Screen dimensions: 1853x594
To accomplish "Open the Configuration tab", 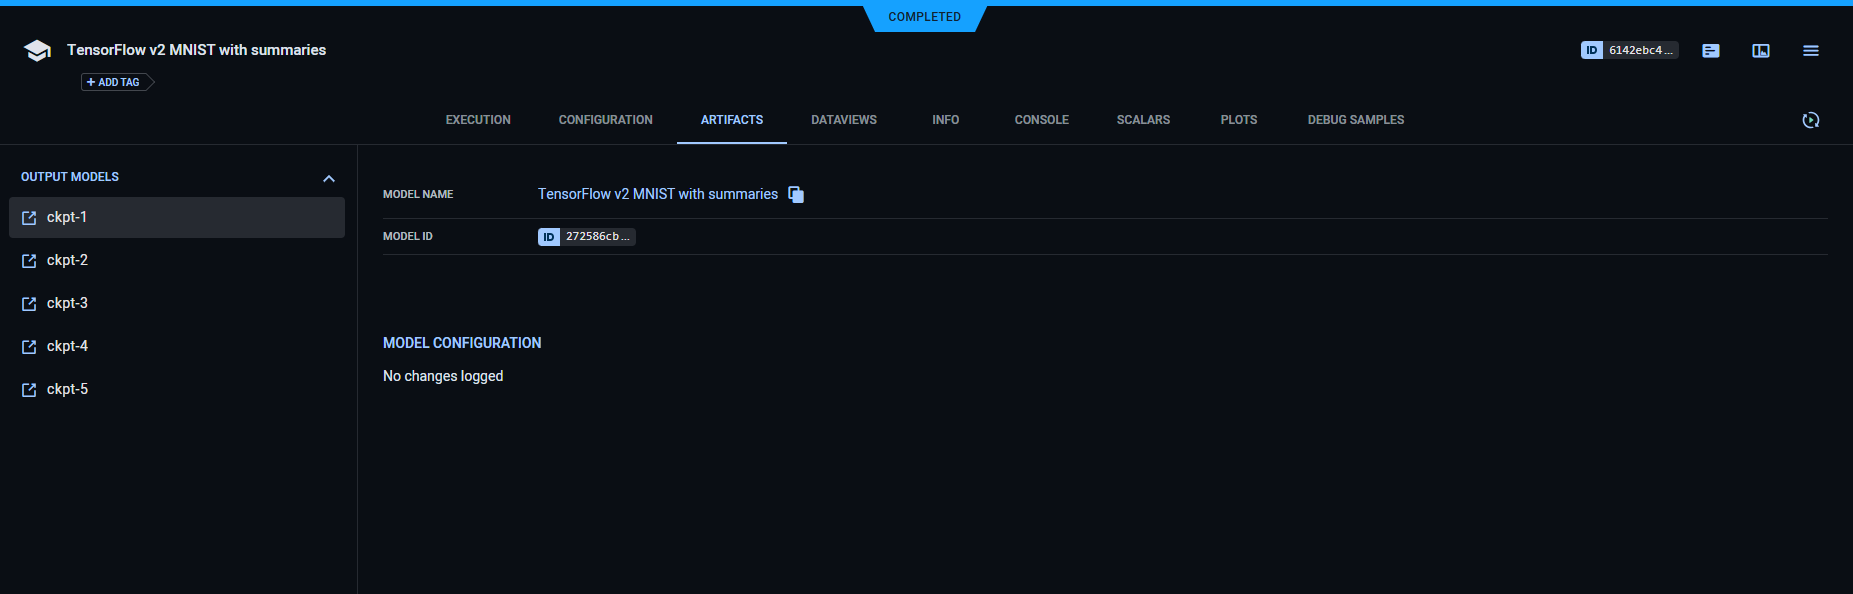I will 605,120.
